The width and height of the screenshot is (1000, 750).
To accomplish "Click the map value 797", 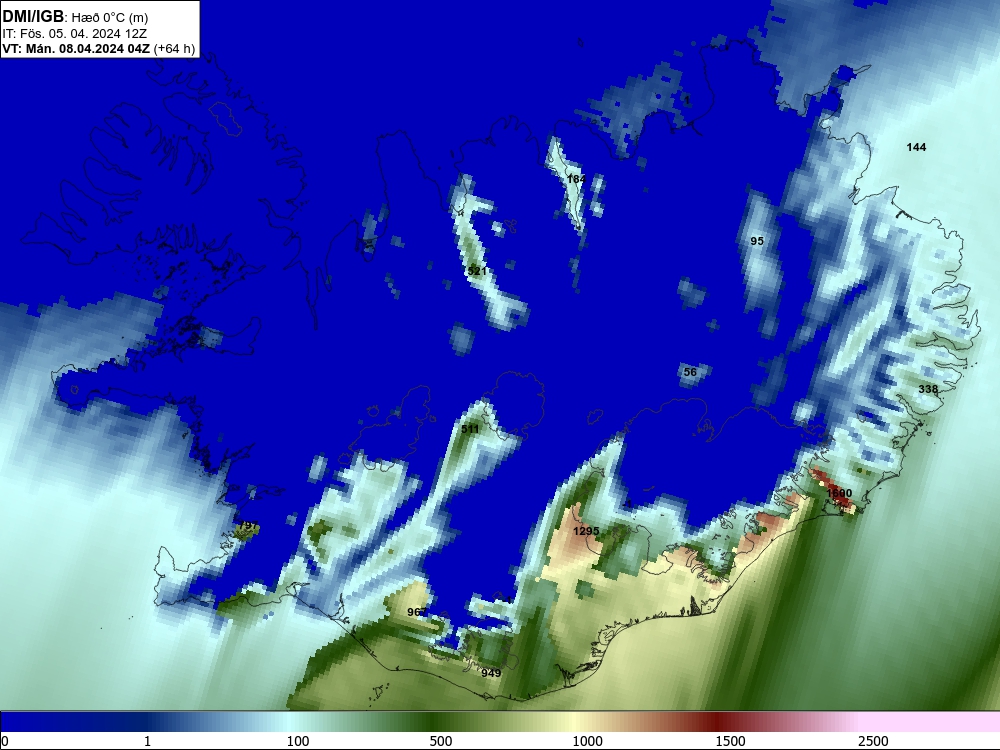I will coord(248,526).
